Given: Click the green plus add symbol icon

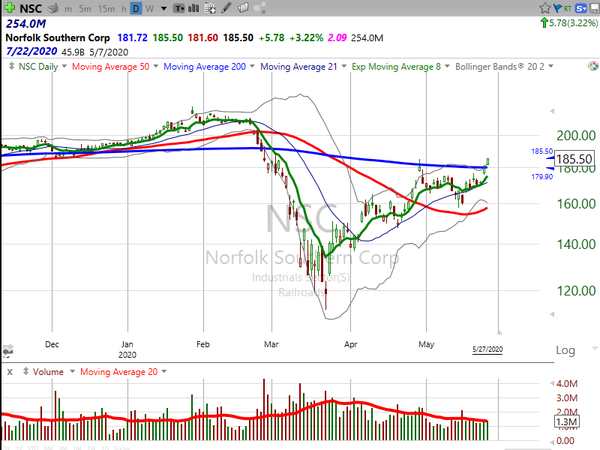Looking at the screenshot, I should point(9,7).
